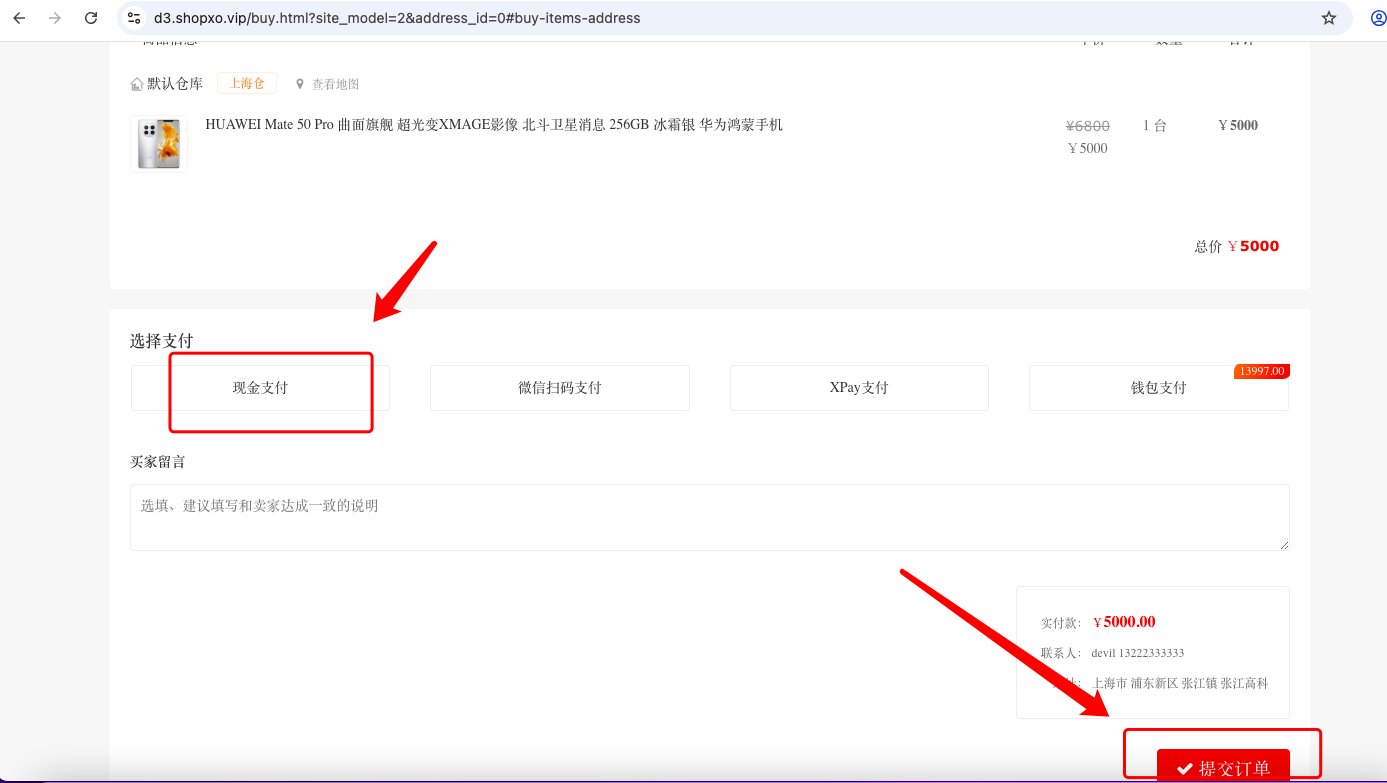Click the browser forward arrow

55,18
